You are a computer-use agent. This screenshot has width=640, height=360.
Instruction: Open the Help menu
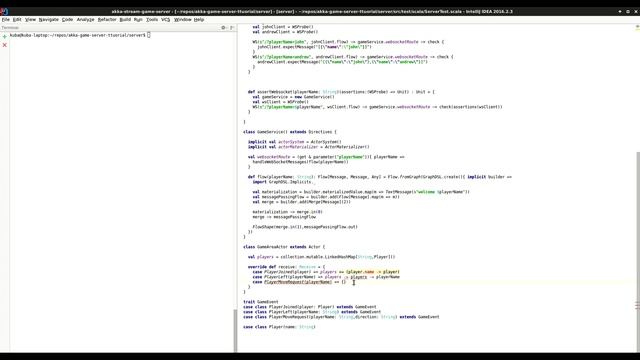[x=199, y=20]
